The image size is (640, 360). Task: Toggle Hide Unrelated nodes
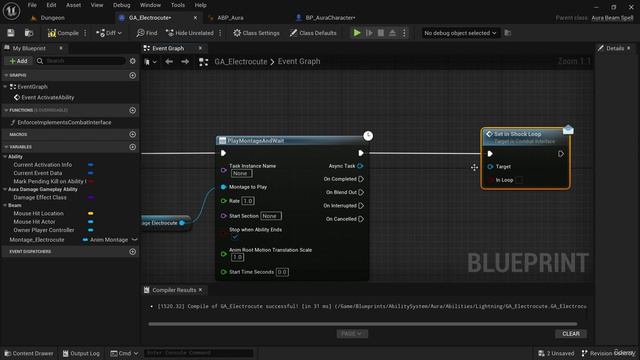[x=190, y=33]
